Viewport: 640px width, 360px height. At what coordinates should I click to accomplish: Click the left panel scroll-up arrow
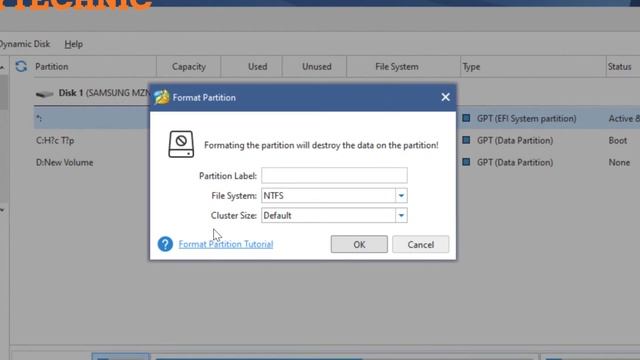point(2,67)
